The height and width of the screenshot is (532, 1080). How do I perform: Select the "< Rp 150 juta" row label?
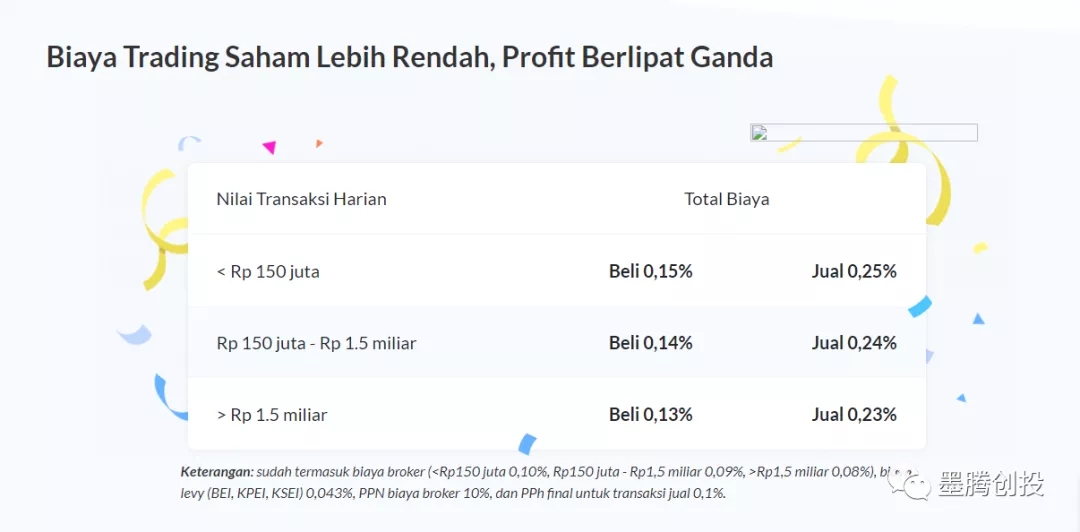(268, 271)
